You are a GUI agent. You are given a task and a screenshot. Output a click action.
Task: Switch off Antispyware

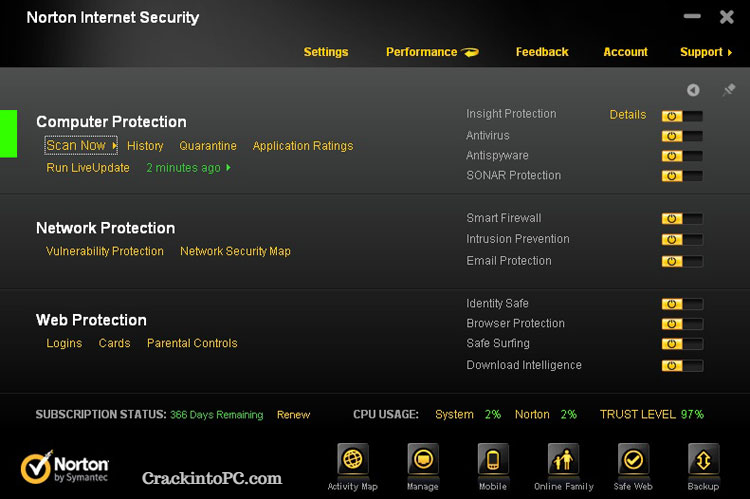point(682,156)
